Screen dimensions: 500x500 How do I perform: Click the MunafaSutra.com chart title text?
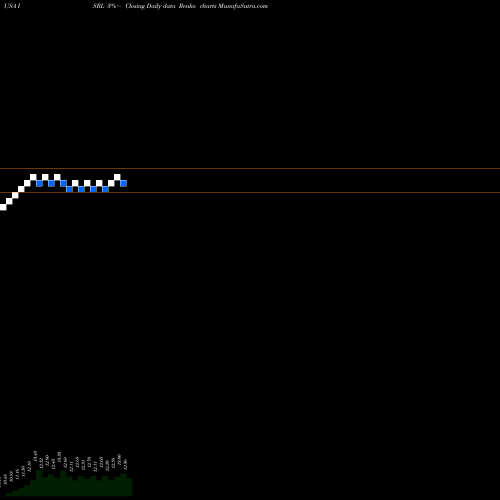point(243,6)
